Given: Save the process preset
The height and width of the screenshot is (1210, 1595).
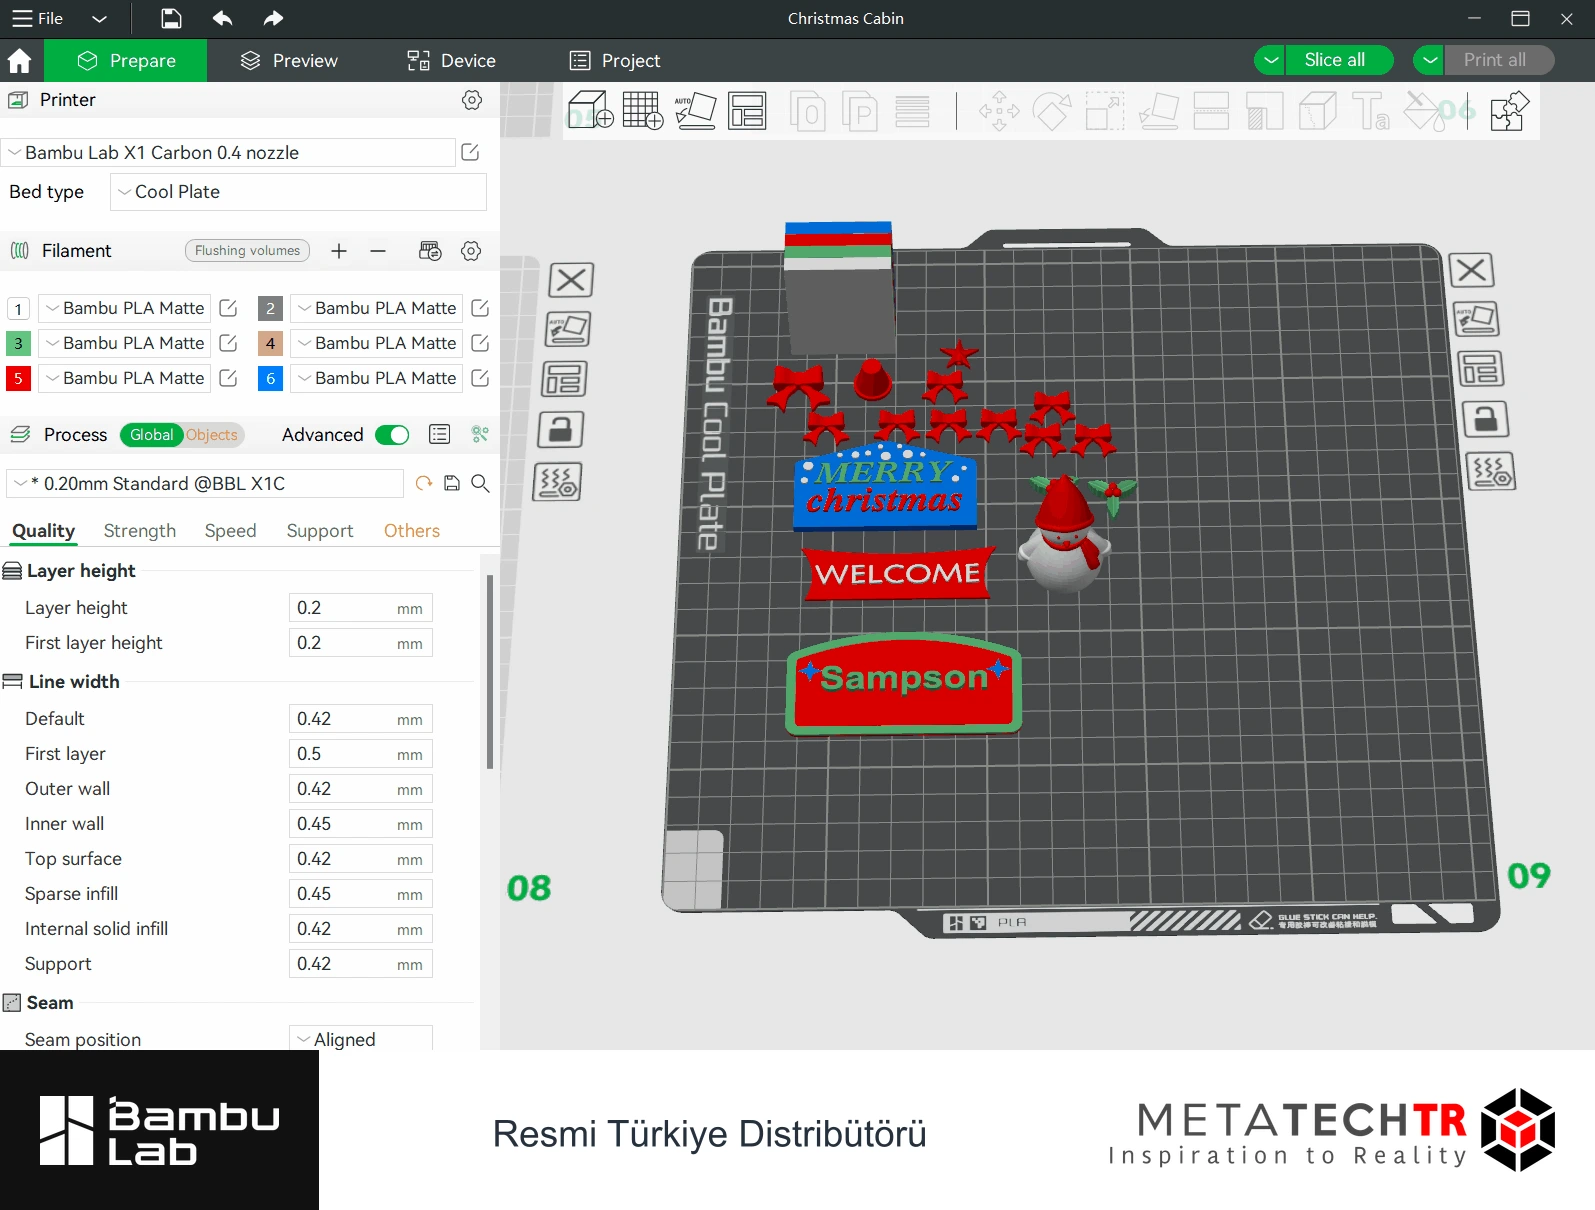Looking at the screenshot, I should 452,484.
